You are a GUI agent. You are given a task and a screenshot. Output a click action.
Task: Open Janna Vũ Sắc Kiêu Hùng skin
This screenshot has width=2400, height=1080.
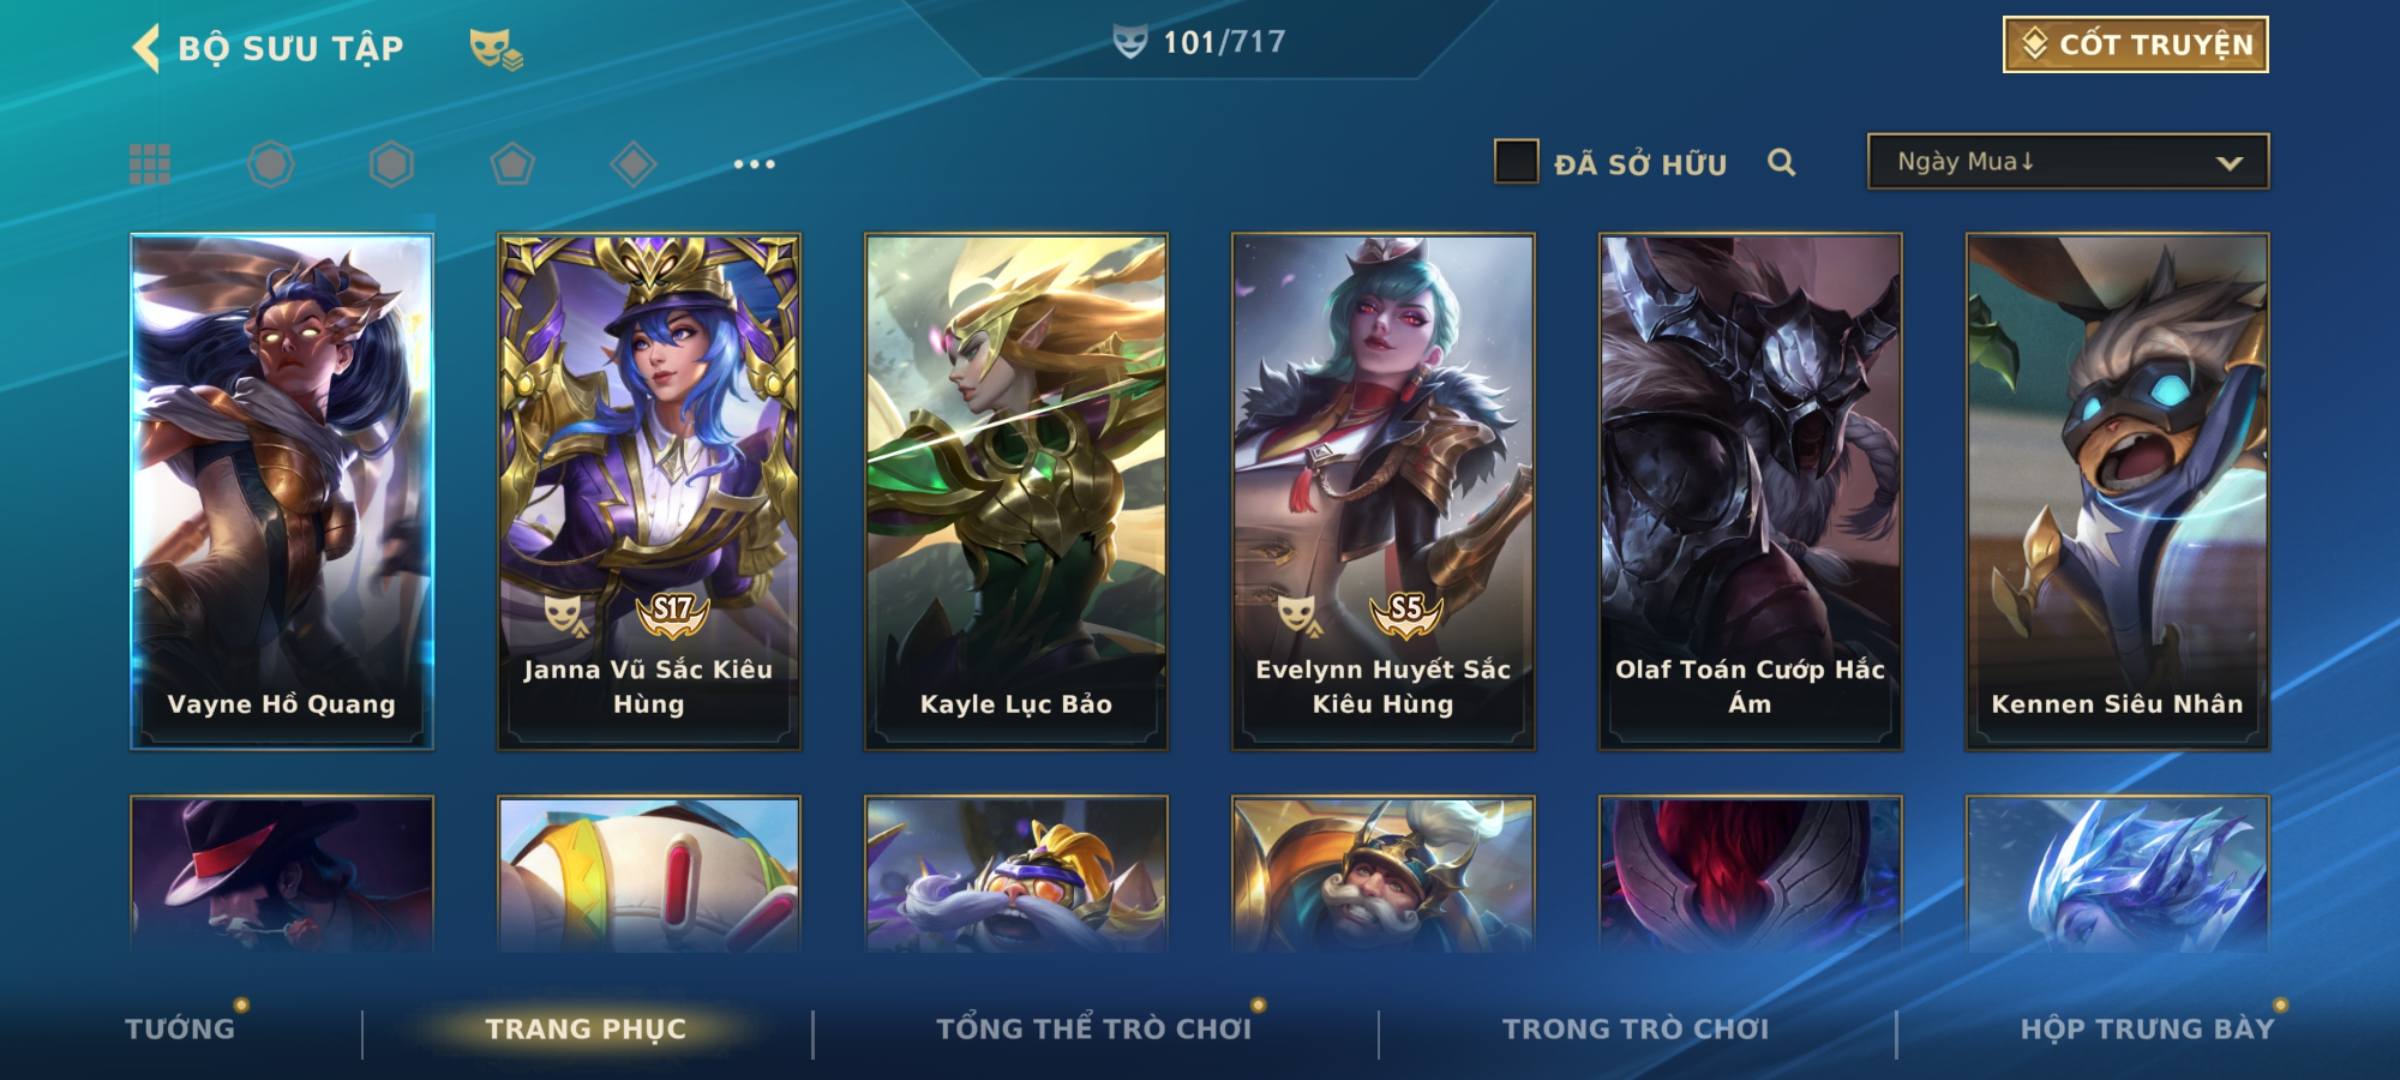coord(649,492)
